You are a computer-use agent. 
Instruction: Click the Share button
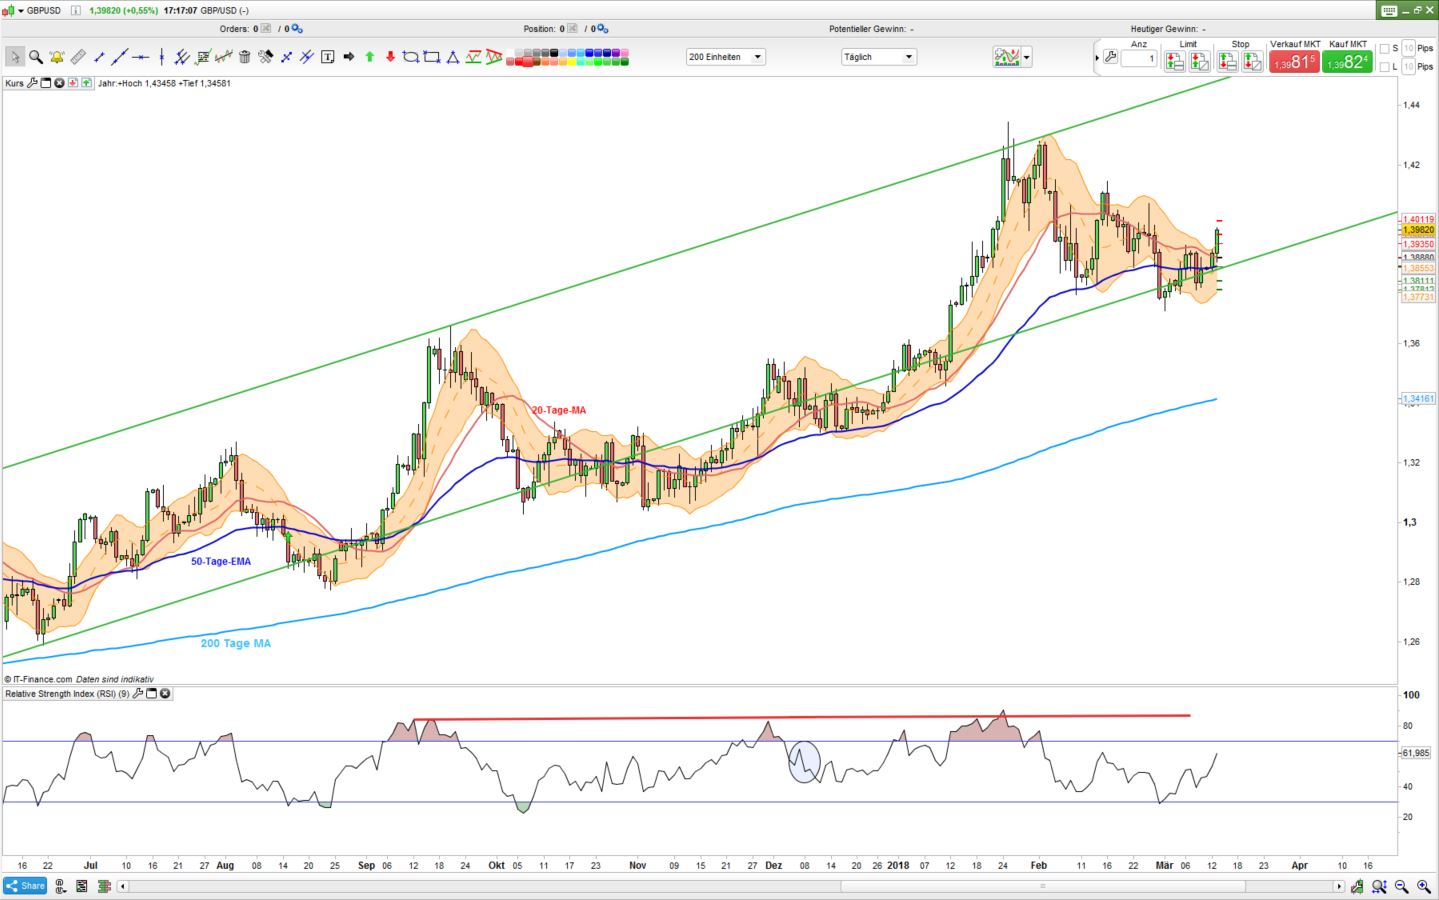25,886
